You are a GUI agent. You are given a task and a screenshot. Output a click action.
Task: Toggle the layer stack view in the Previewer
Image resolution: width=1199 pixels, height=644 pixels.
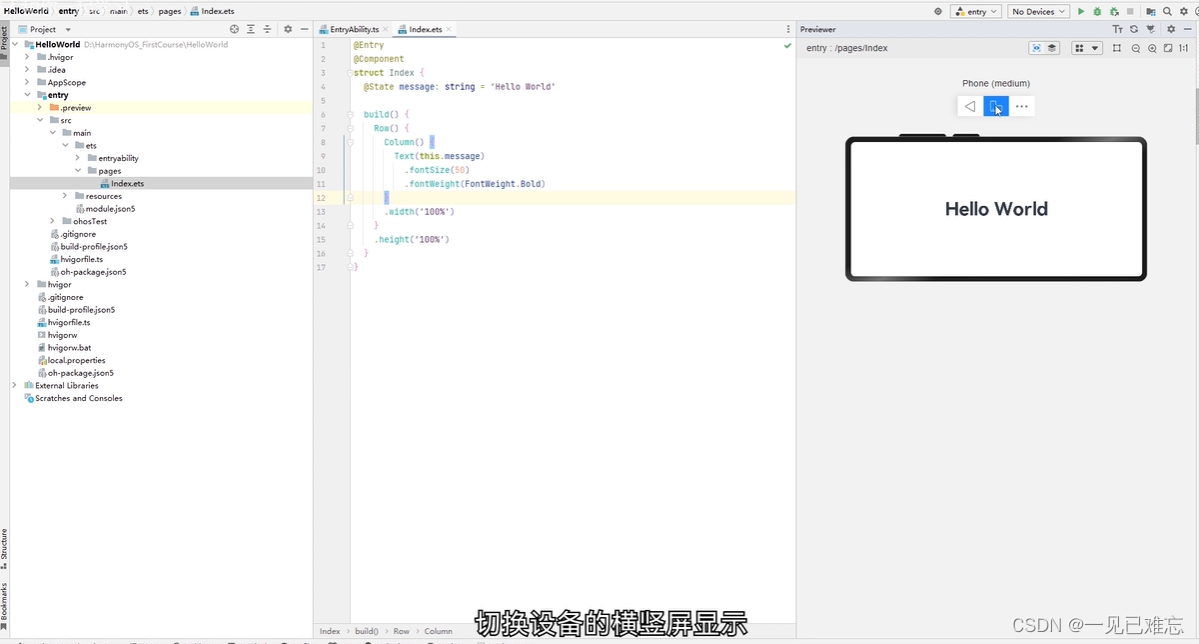(x=1053, y=47)
